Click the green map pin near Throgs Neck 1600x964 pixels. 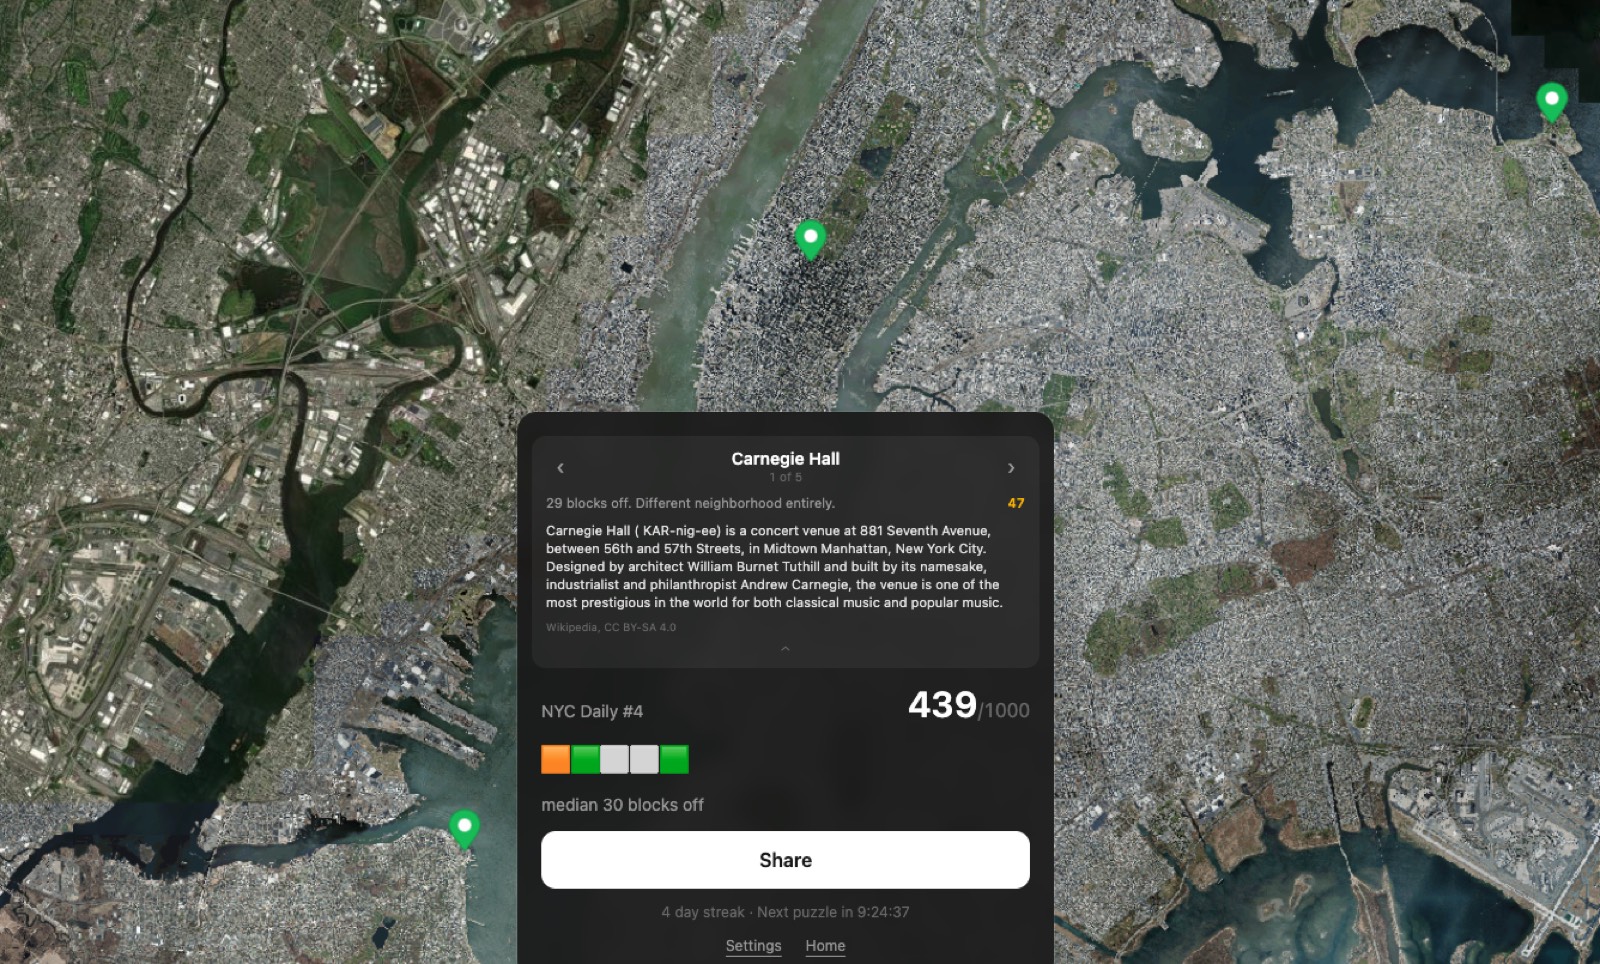point(1551,102)
